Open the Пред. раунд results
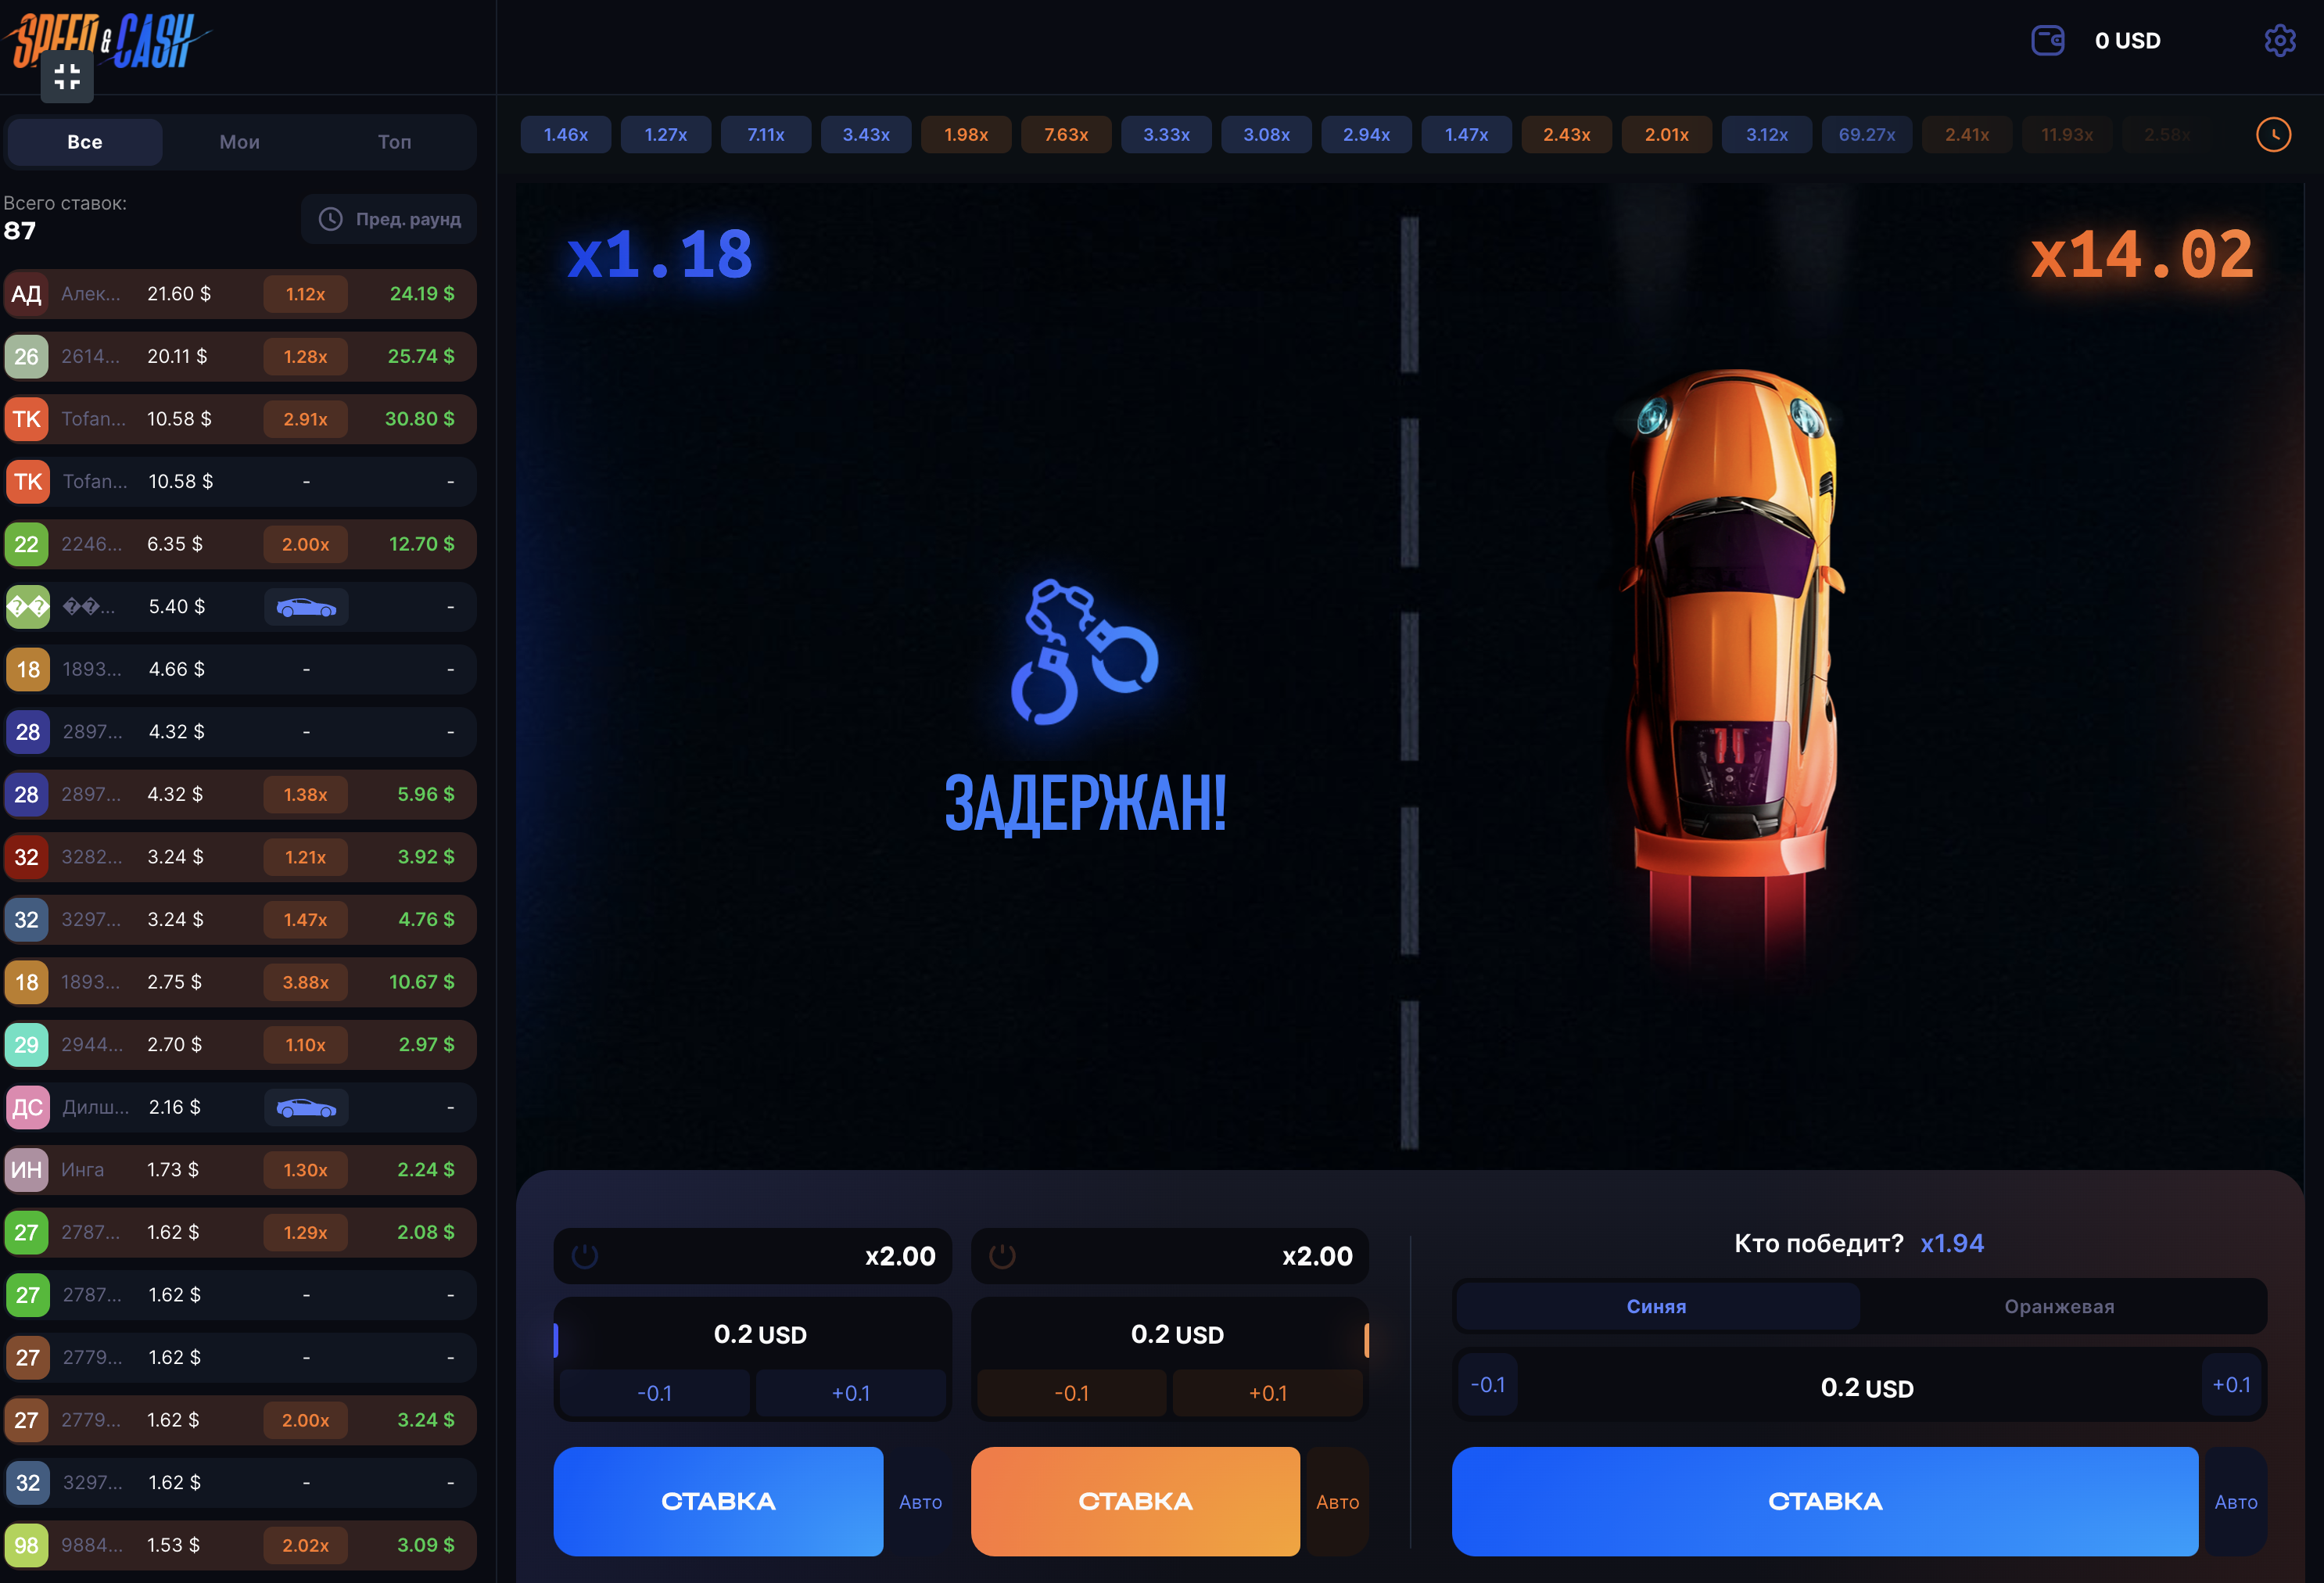2324x1583 pixels. (x=390, y=219)
